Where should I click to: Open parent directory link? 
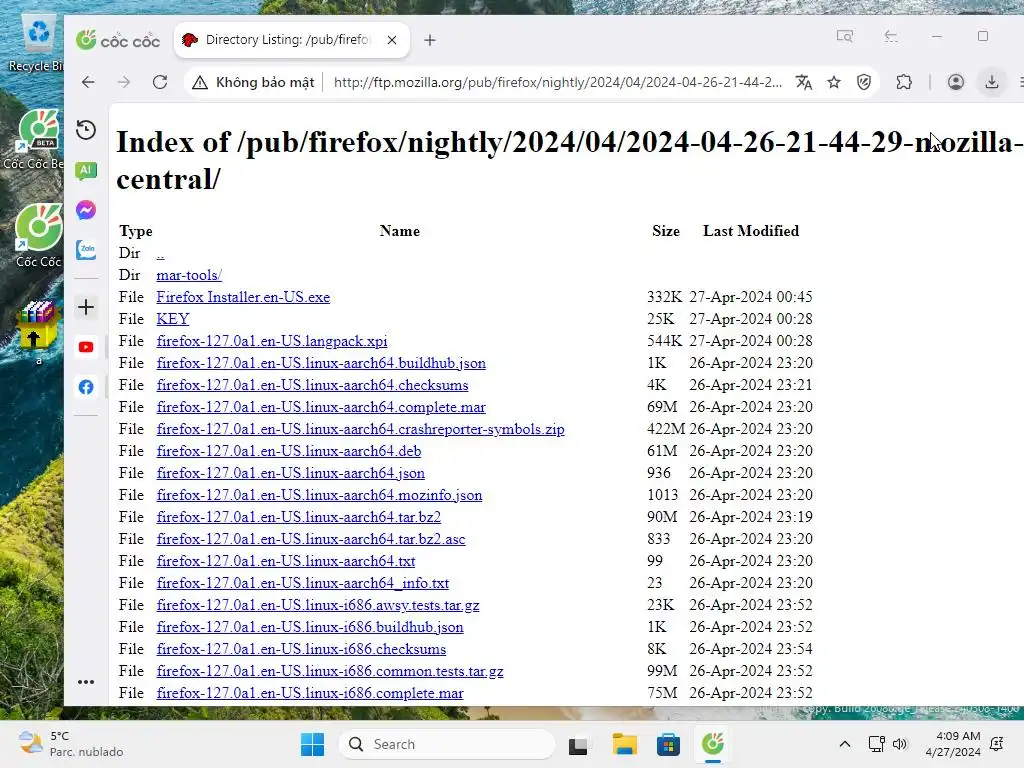click(x=160, y=253)
